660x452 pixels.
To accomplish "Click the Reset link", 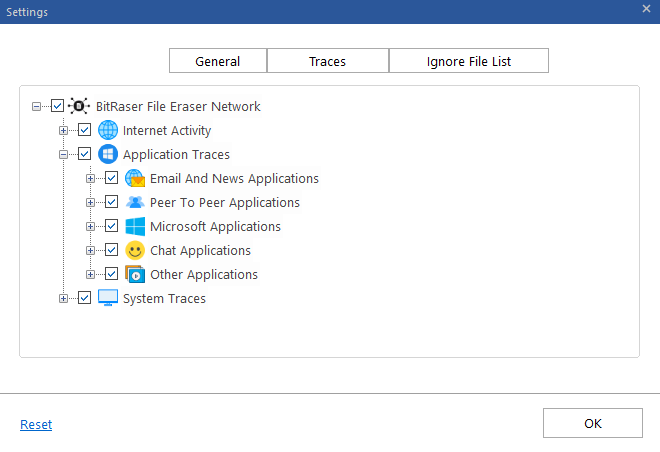I will click(x=36, y=424).
